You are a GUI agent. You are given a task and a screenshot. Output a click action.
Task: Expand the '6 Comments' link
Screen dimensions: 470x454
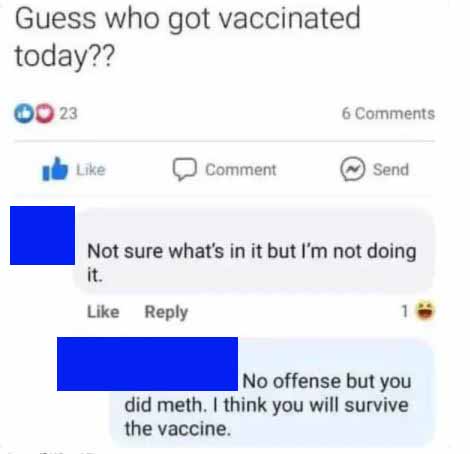pyautogui.click(x=388, y=113)
